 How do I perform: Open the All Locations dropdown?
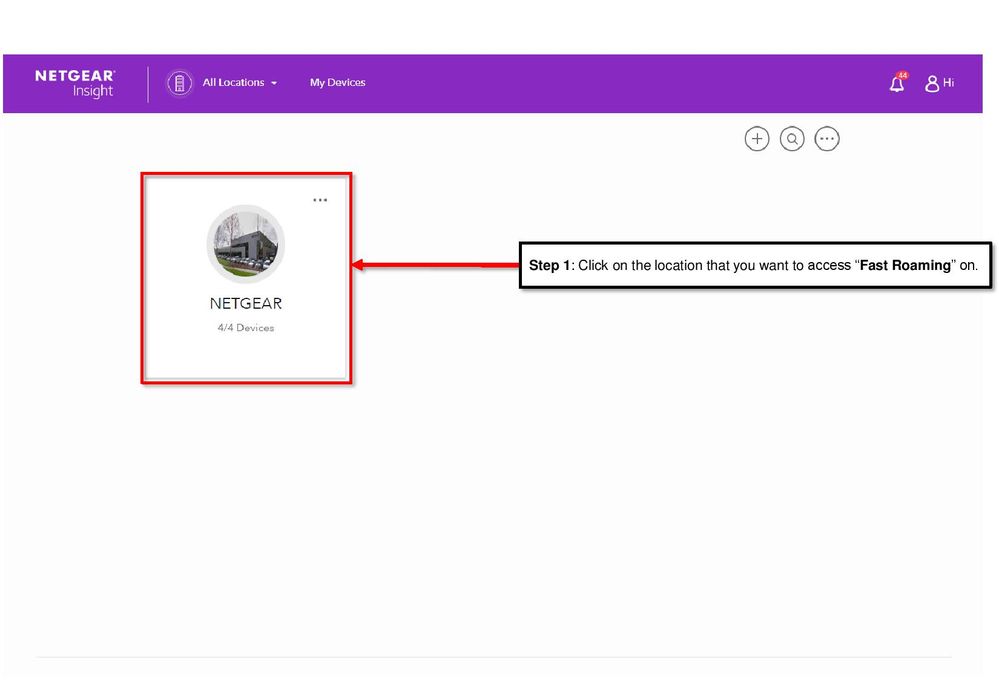tap(240, 83)
